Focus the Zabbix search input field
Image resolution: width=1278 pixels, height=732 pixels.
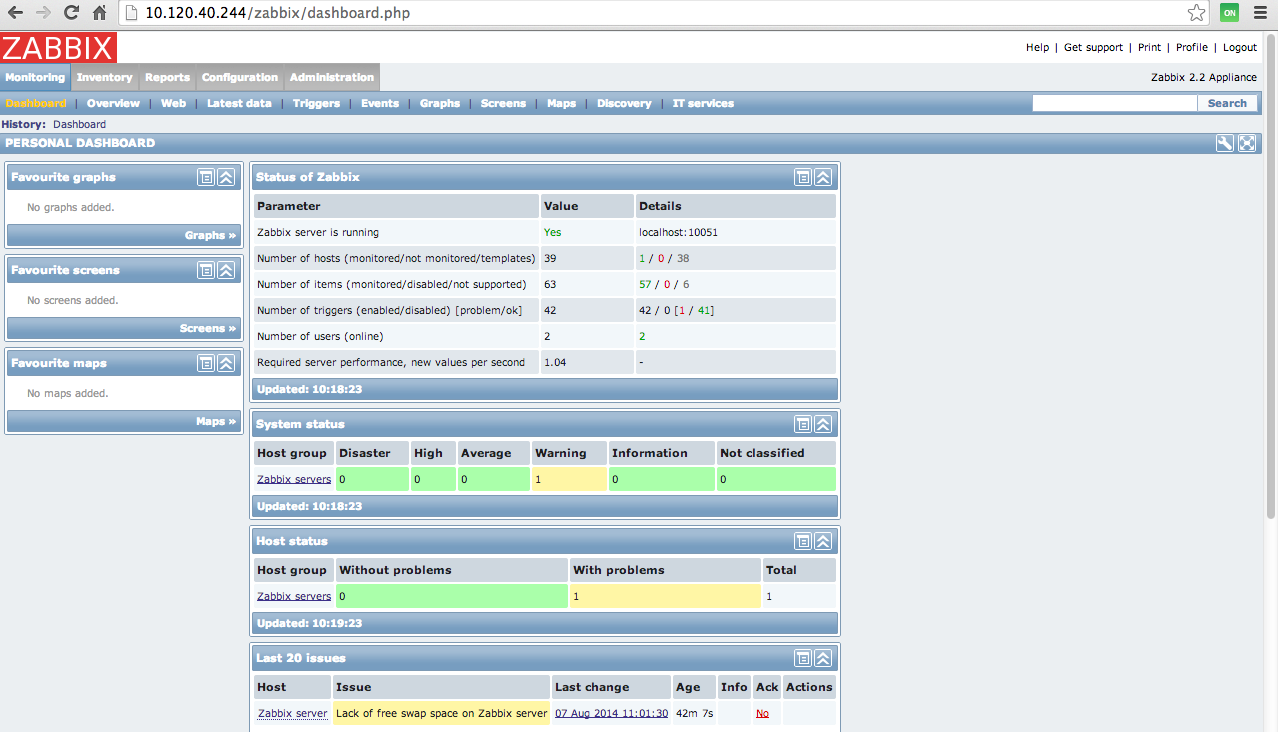coord(1114,103)
